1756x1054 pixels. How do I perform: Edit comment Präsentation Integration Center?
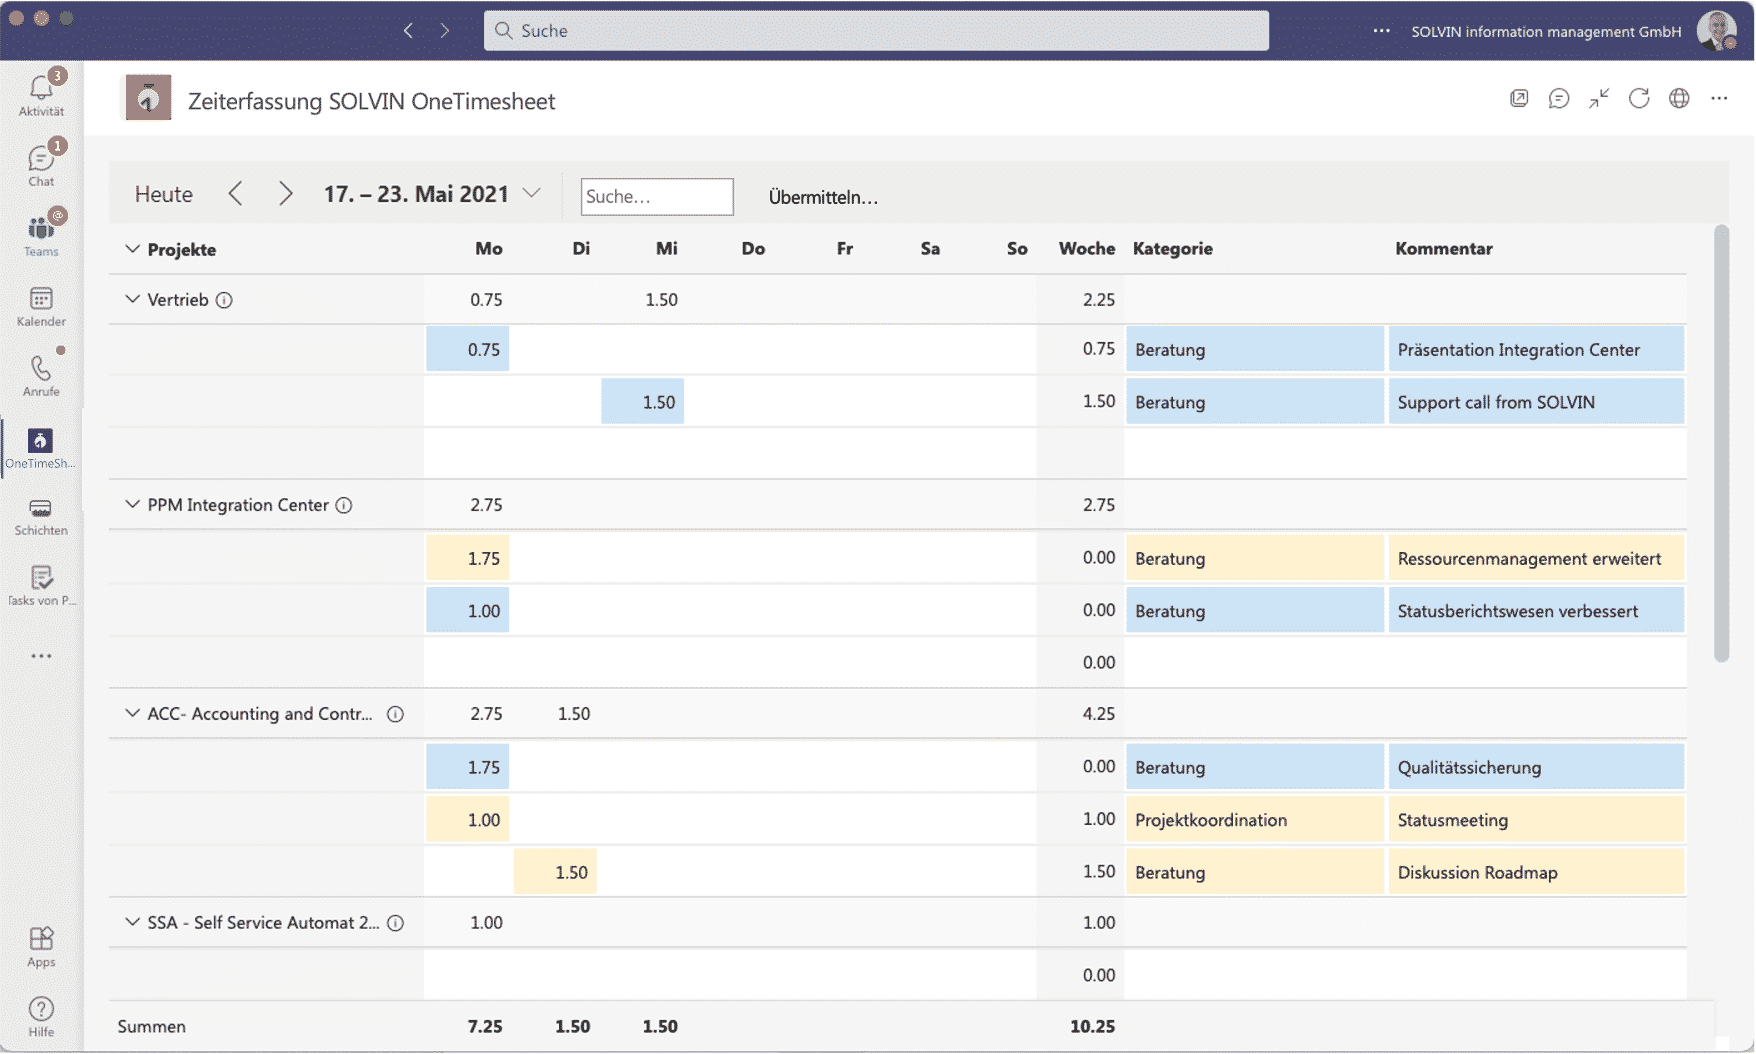click(x=1536, y=350)
